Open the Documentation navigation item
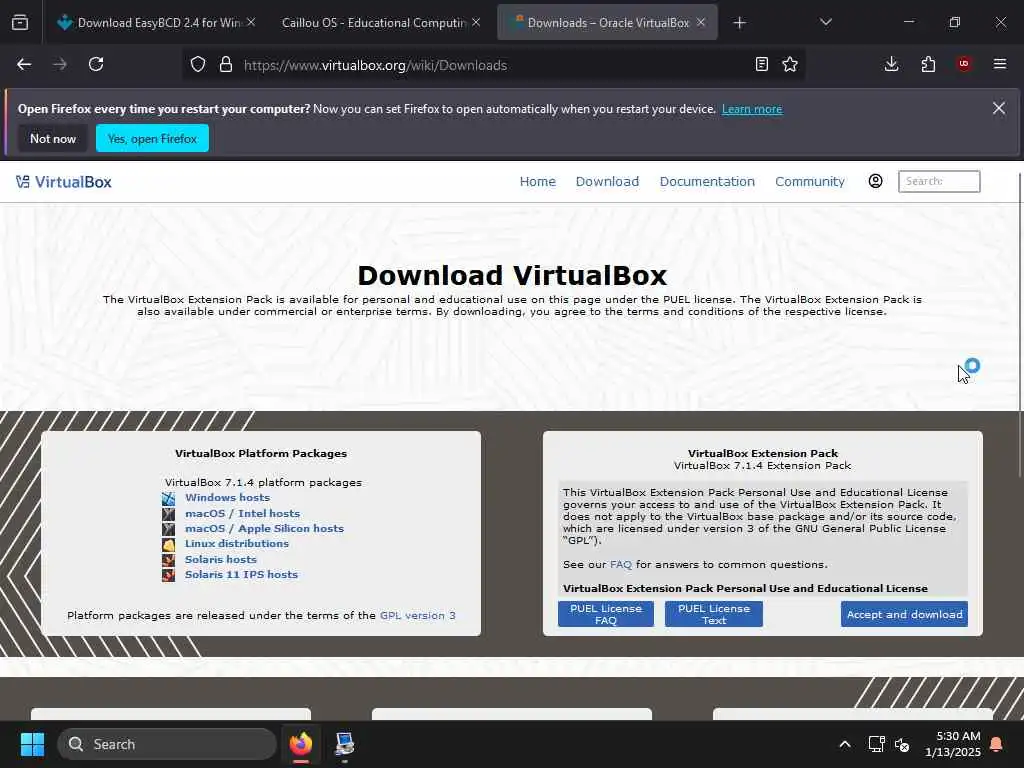Screen dimensions: 1024x768 coord(707,182)
